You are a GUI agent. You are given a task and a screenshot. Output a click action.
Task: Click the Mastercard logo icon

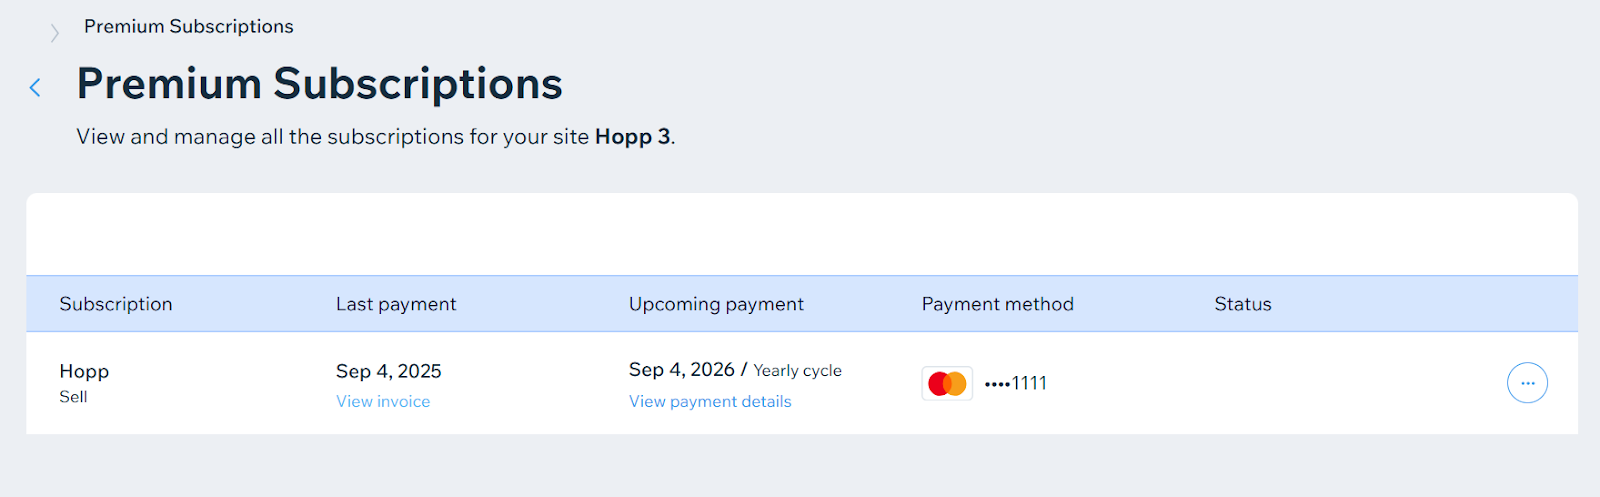click(x=947, y=383)
